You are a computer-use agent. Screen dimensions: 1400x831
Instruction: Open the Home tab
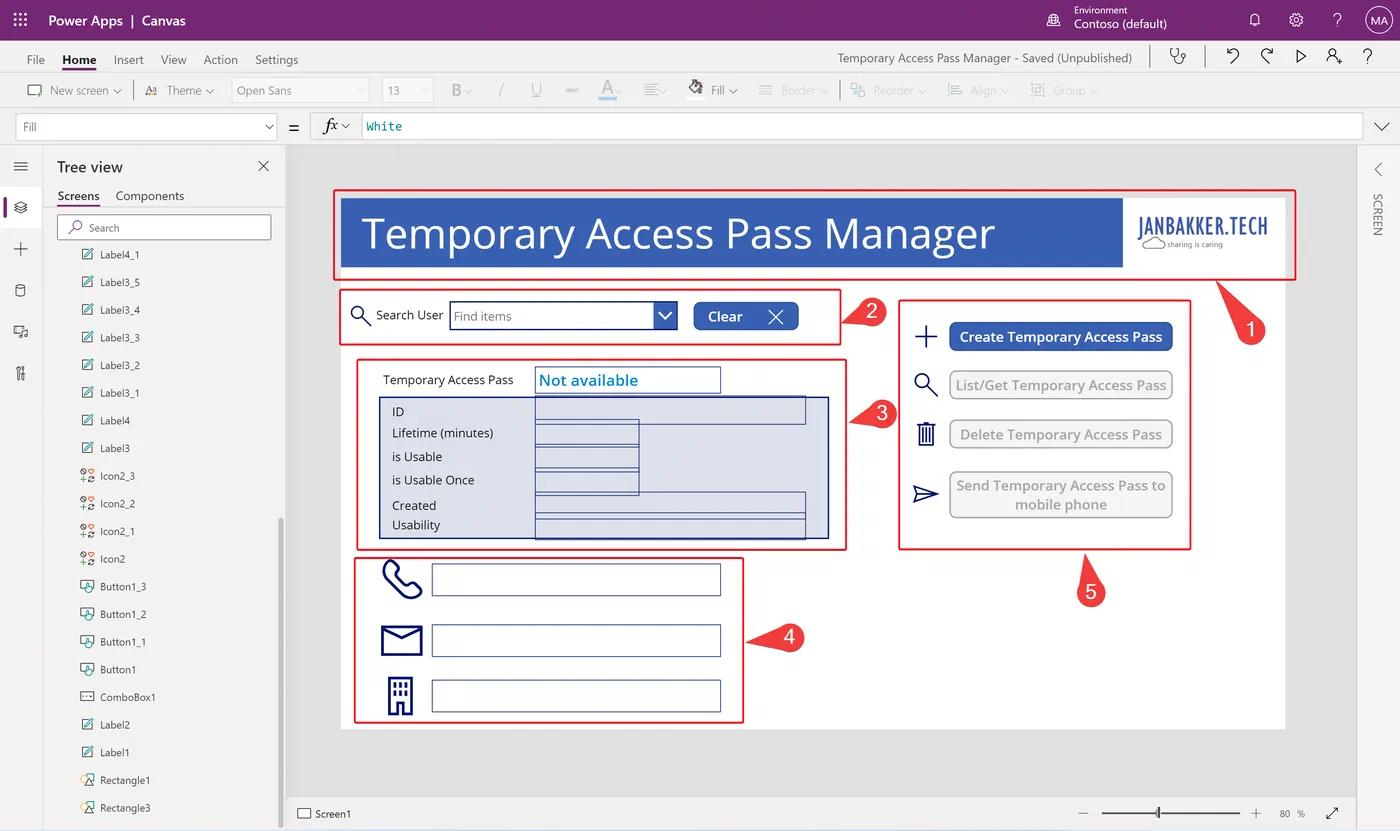tap(79, 60)
